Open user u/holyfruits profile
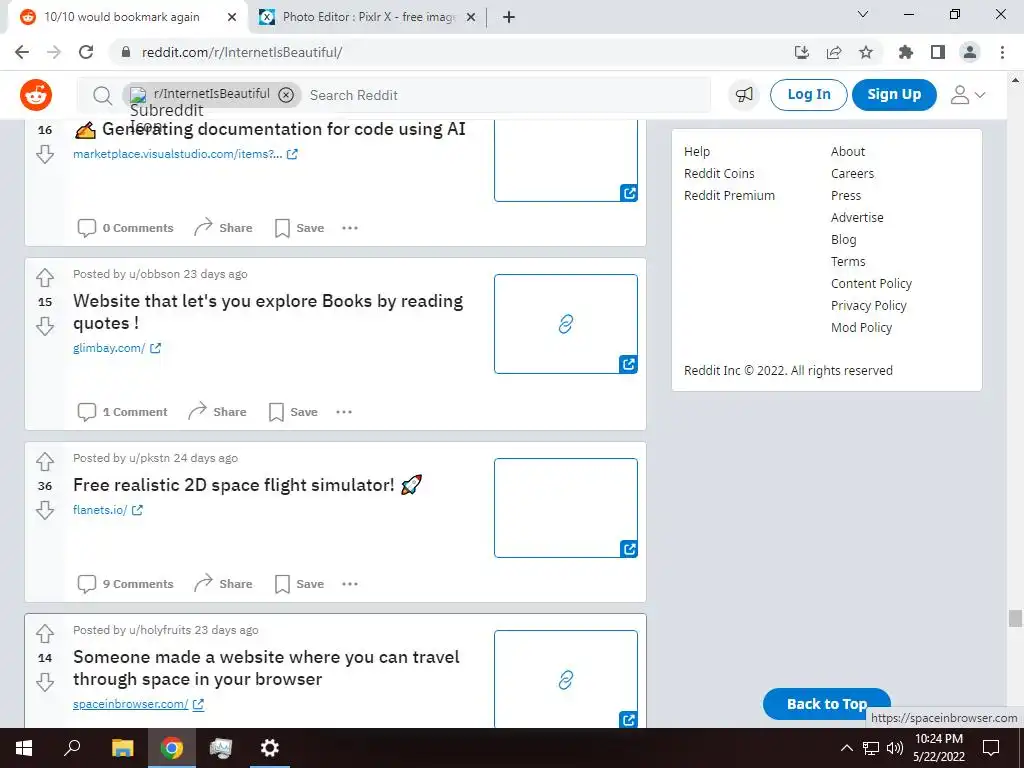Viewport: 1024px width, 768px height. point(160,630)
